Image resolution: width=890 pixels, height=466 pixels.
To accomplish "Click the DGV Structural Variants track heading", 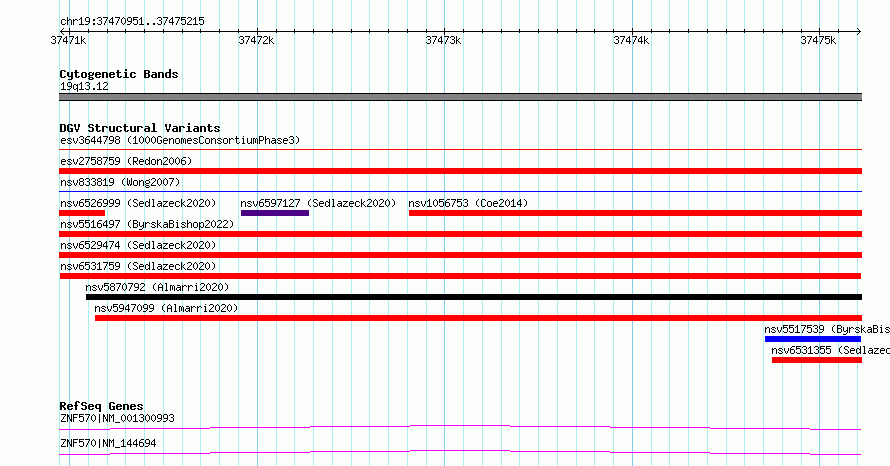I will 140,128.
